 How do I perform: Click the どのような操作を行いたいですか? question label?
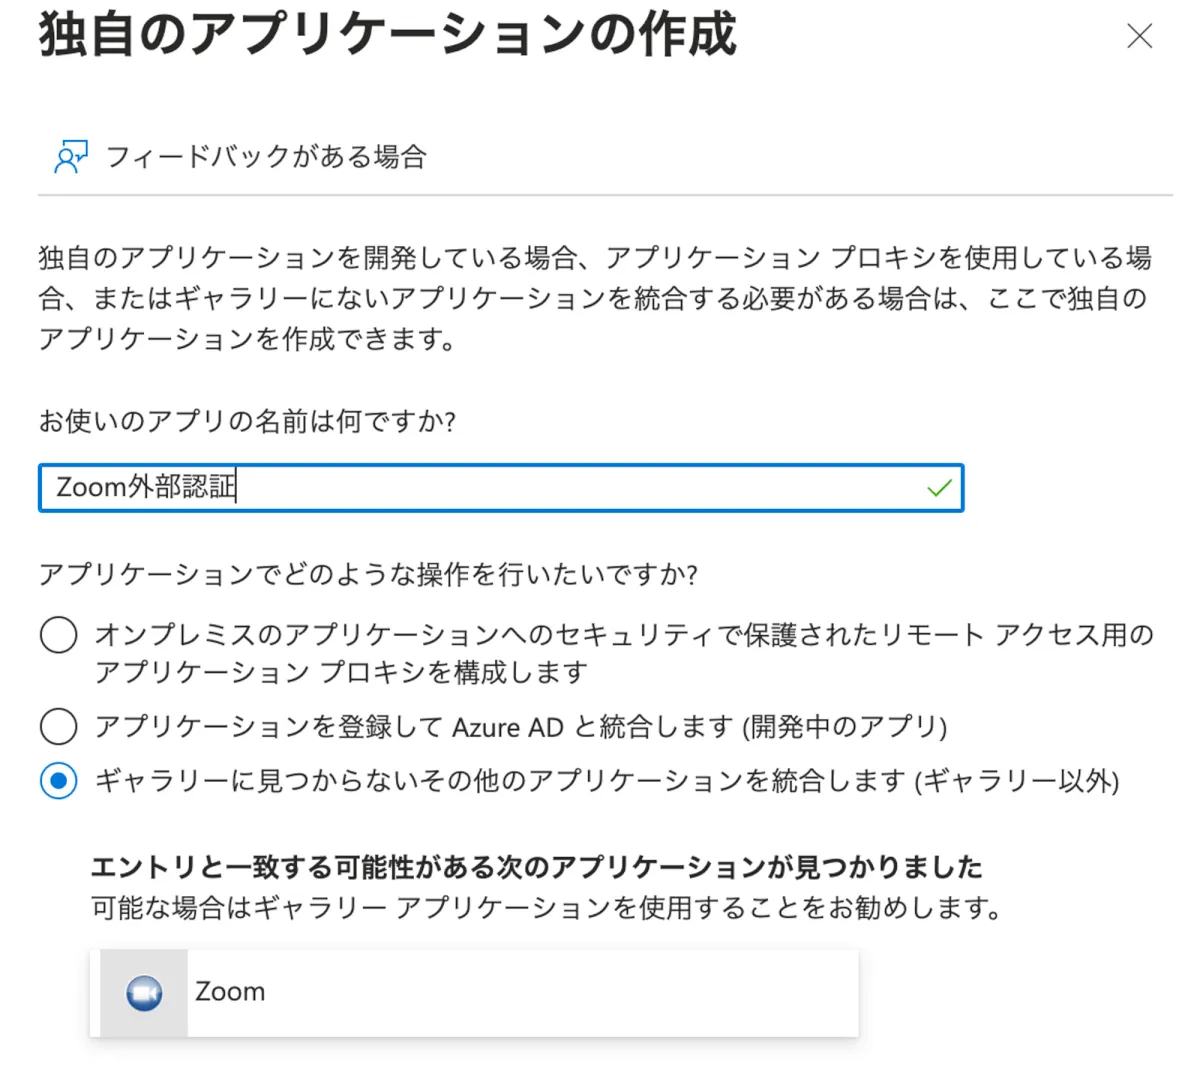pos(368,574)
